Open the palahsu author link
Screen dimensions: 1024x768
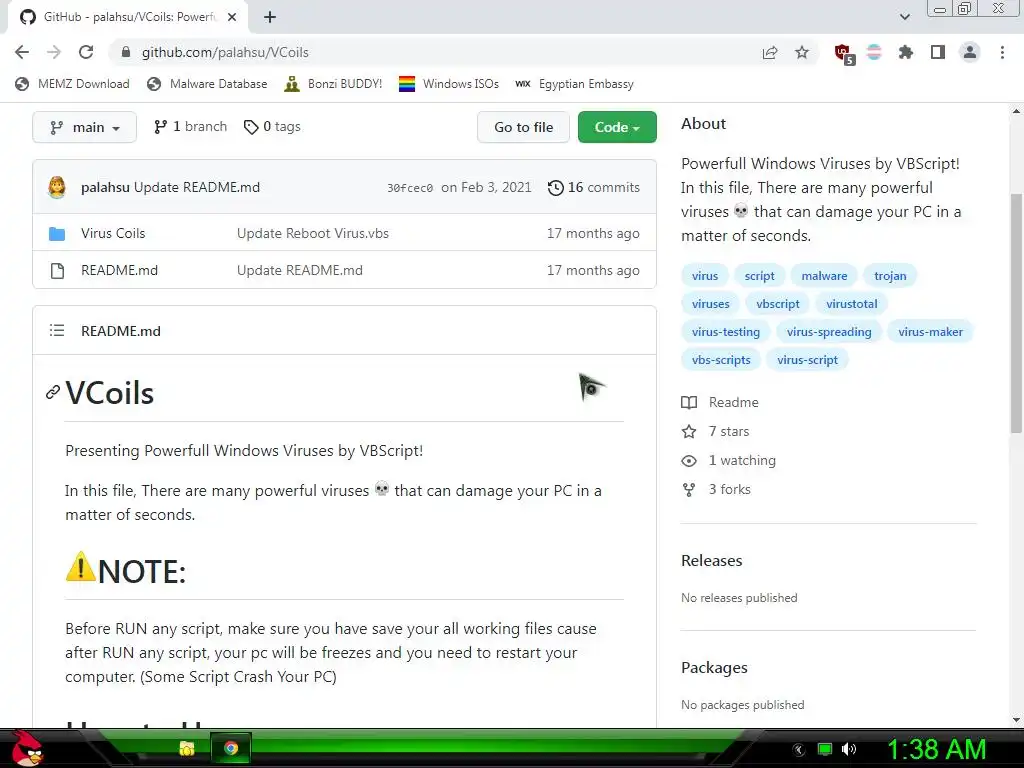[105, 187]
